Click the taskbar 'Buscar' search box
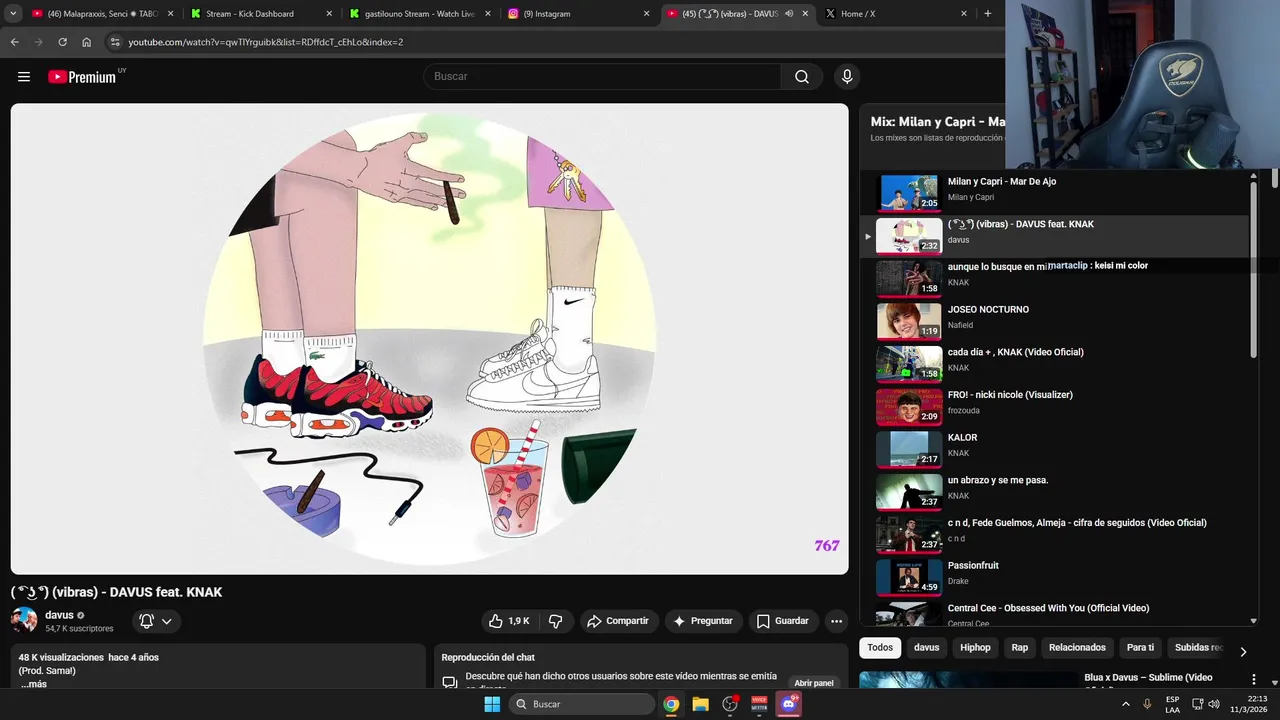Viewport: 1280px width, 720px height. (582, 704)
